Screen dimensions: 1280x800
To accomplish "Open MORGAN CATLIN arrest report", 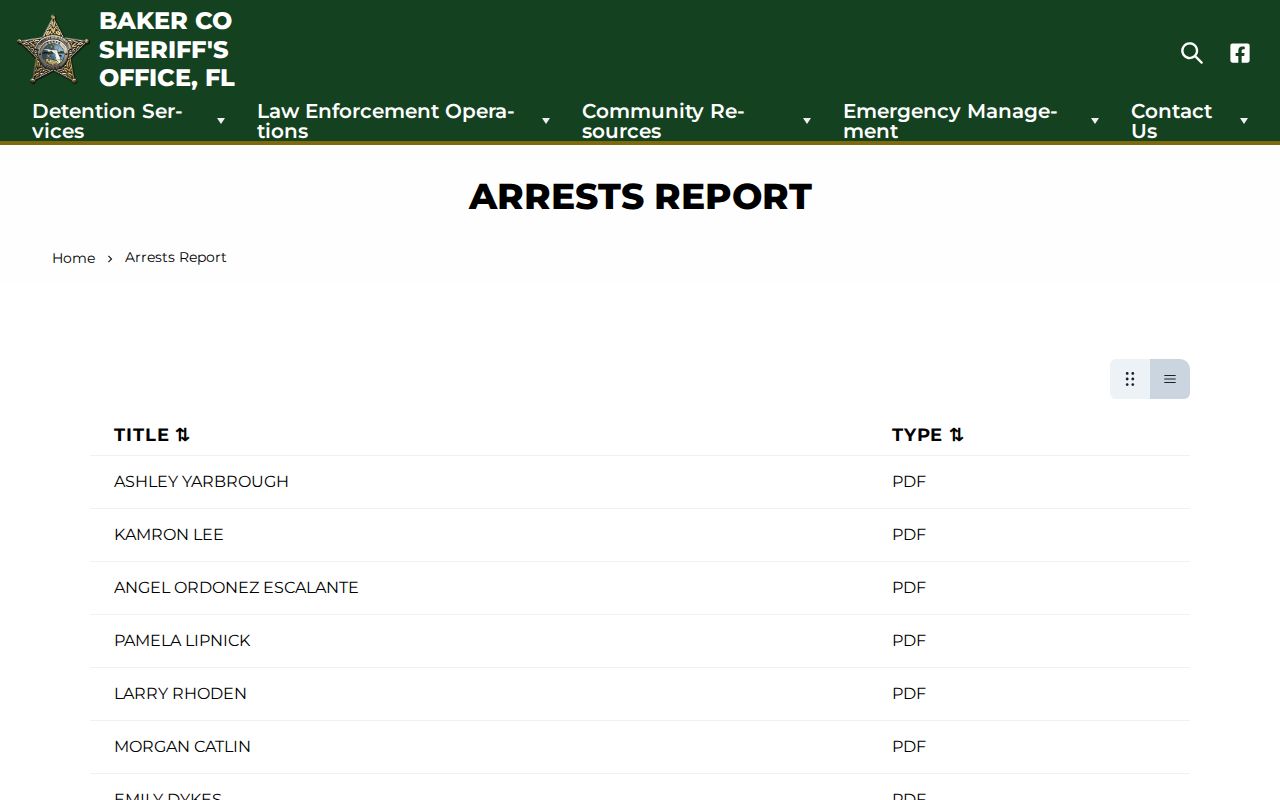I will pyautogui.click(x=182, y=747).
